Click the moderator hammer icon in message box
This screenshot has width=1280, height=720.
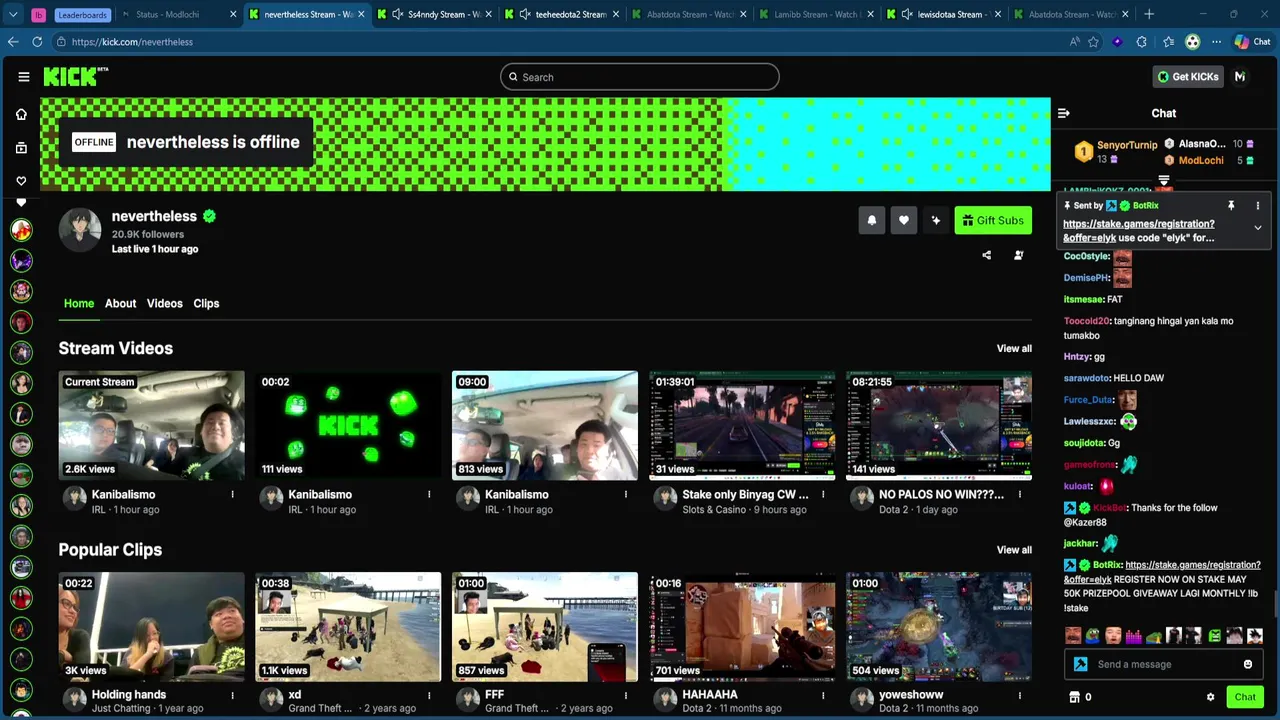[x=1080, y=665]
